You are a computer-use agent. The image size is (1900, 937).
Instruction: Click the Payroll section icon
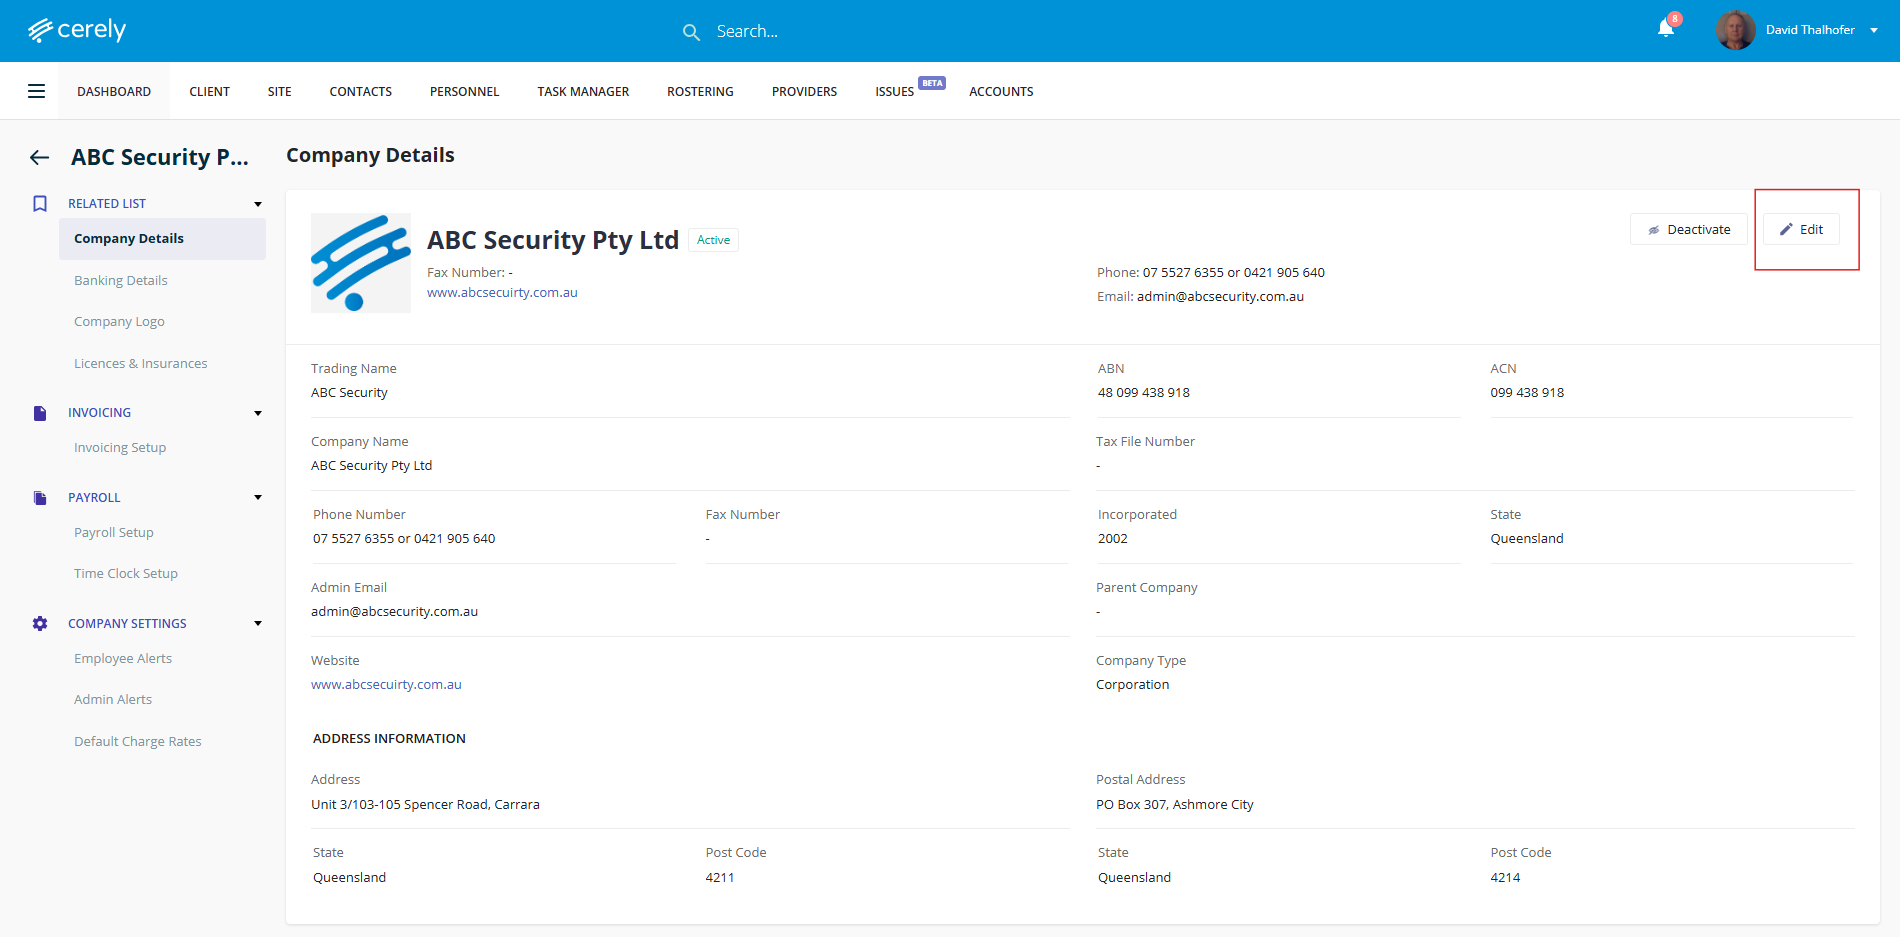40,498
